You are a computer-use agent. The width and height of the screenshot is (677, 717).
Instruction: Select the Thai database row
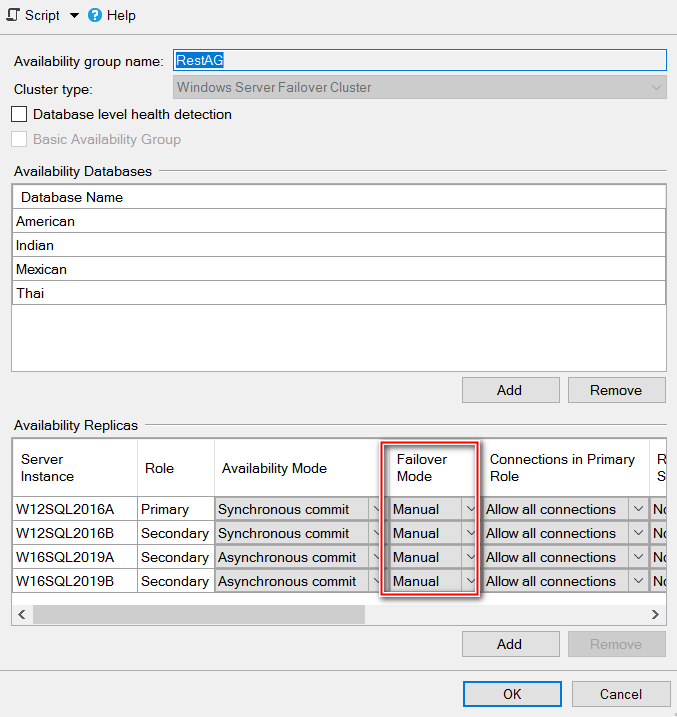(339, 293)
